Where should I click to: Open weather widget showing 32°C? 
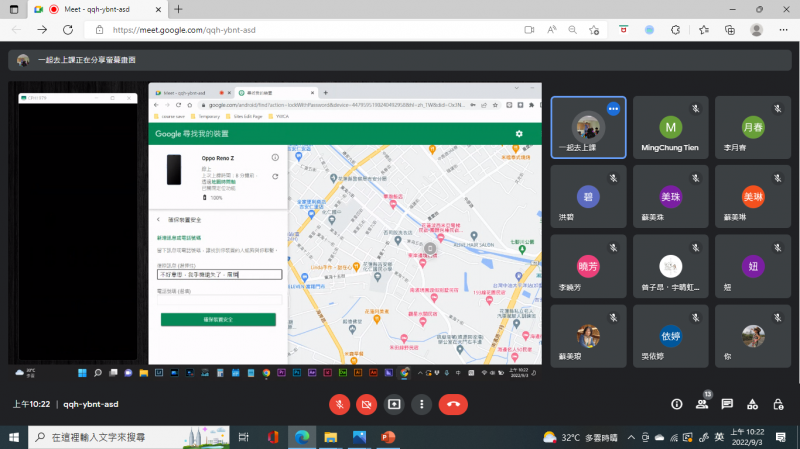tap(580, 437)
